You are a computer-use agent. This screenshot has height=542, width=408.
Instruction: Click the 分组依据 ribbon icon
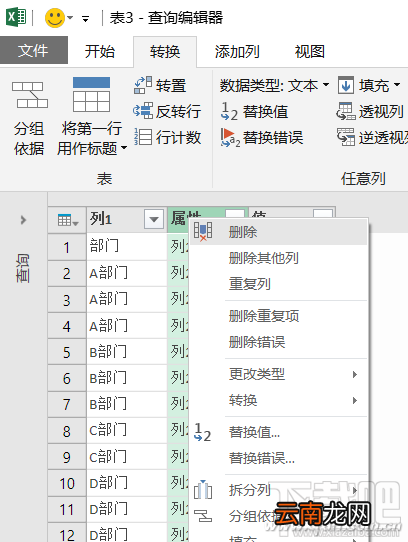(x=30, y=94)
